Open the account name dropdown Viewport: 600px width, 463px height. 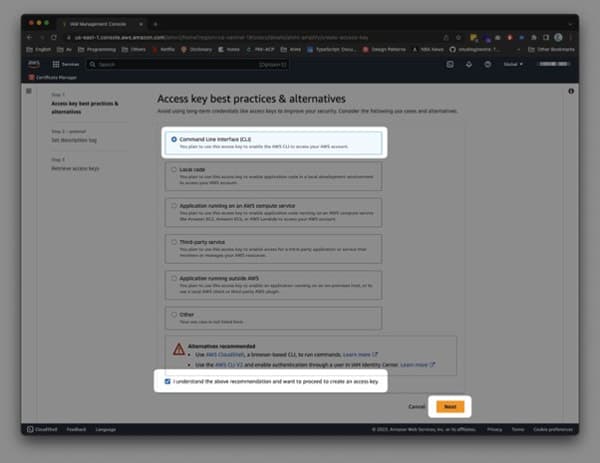tap(553, 64)
